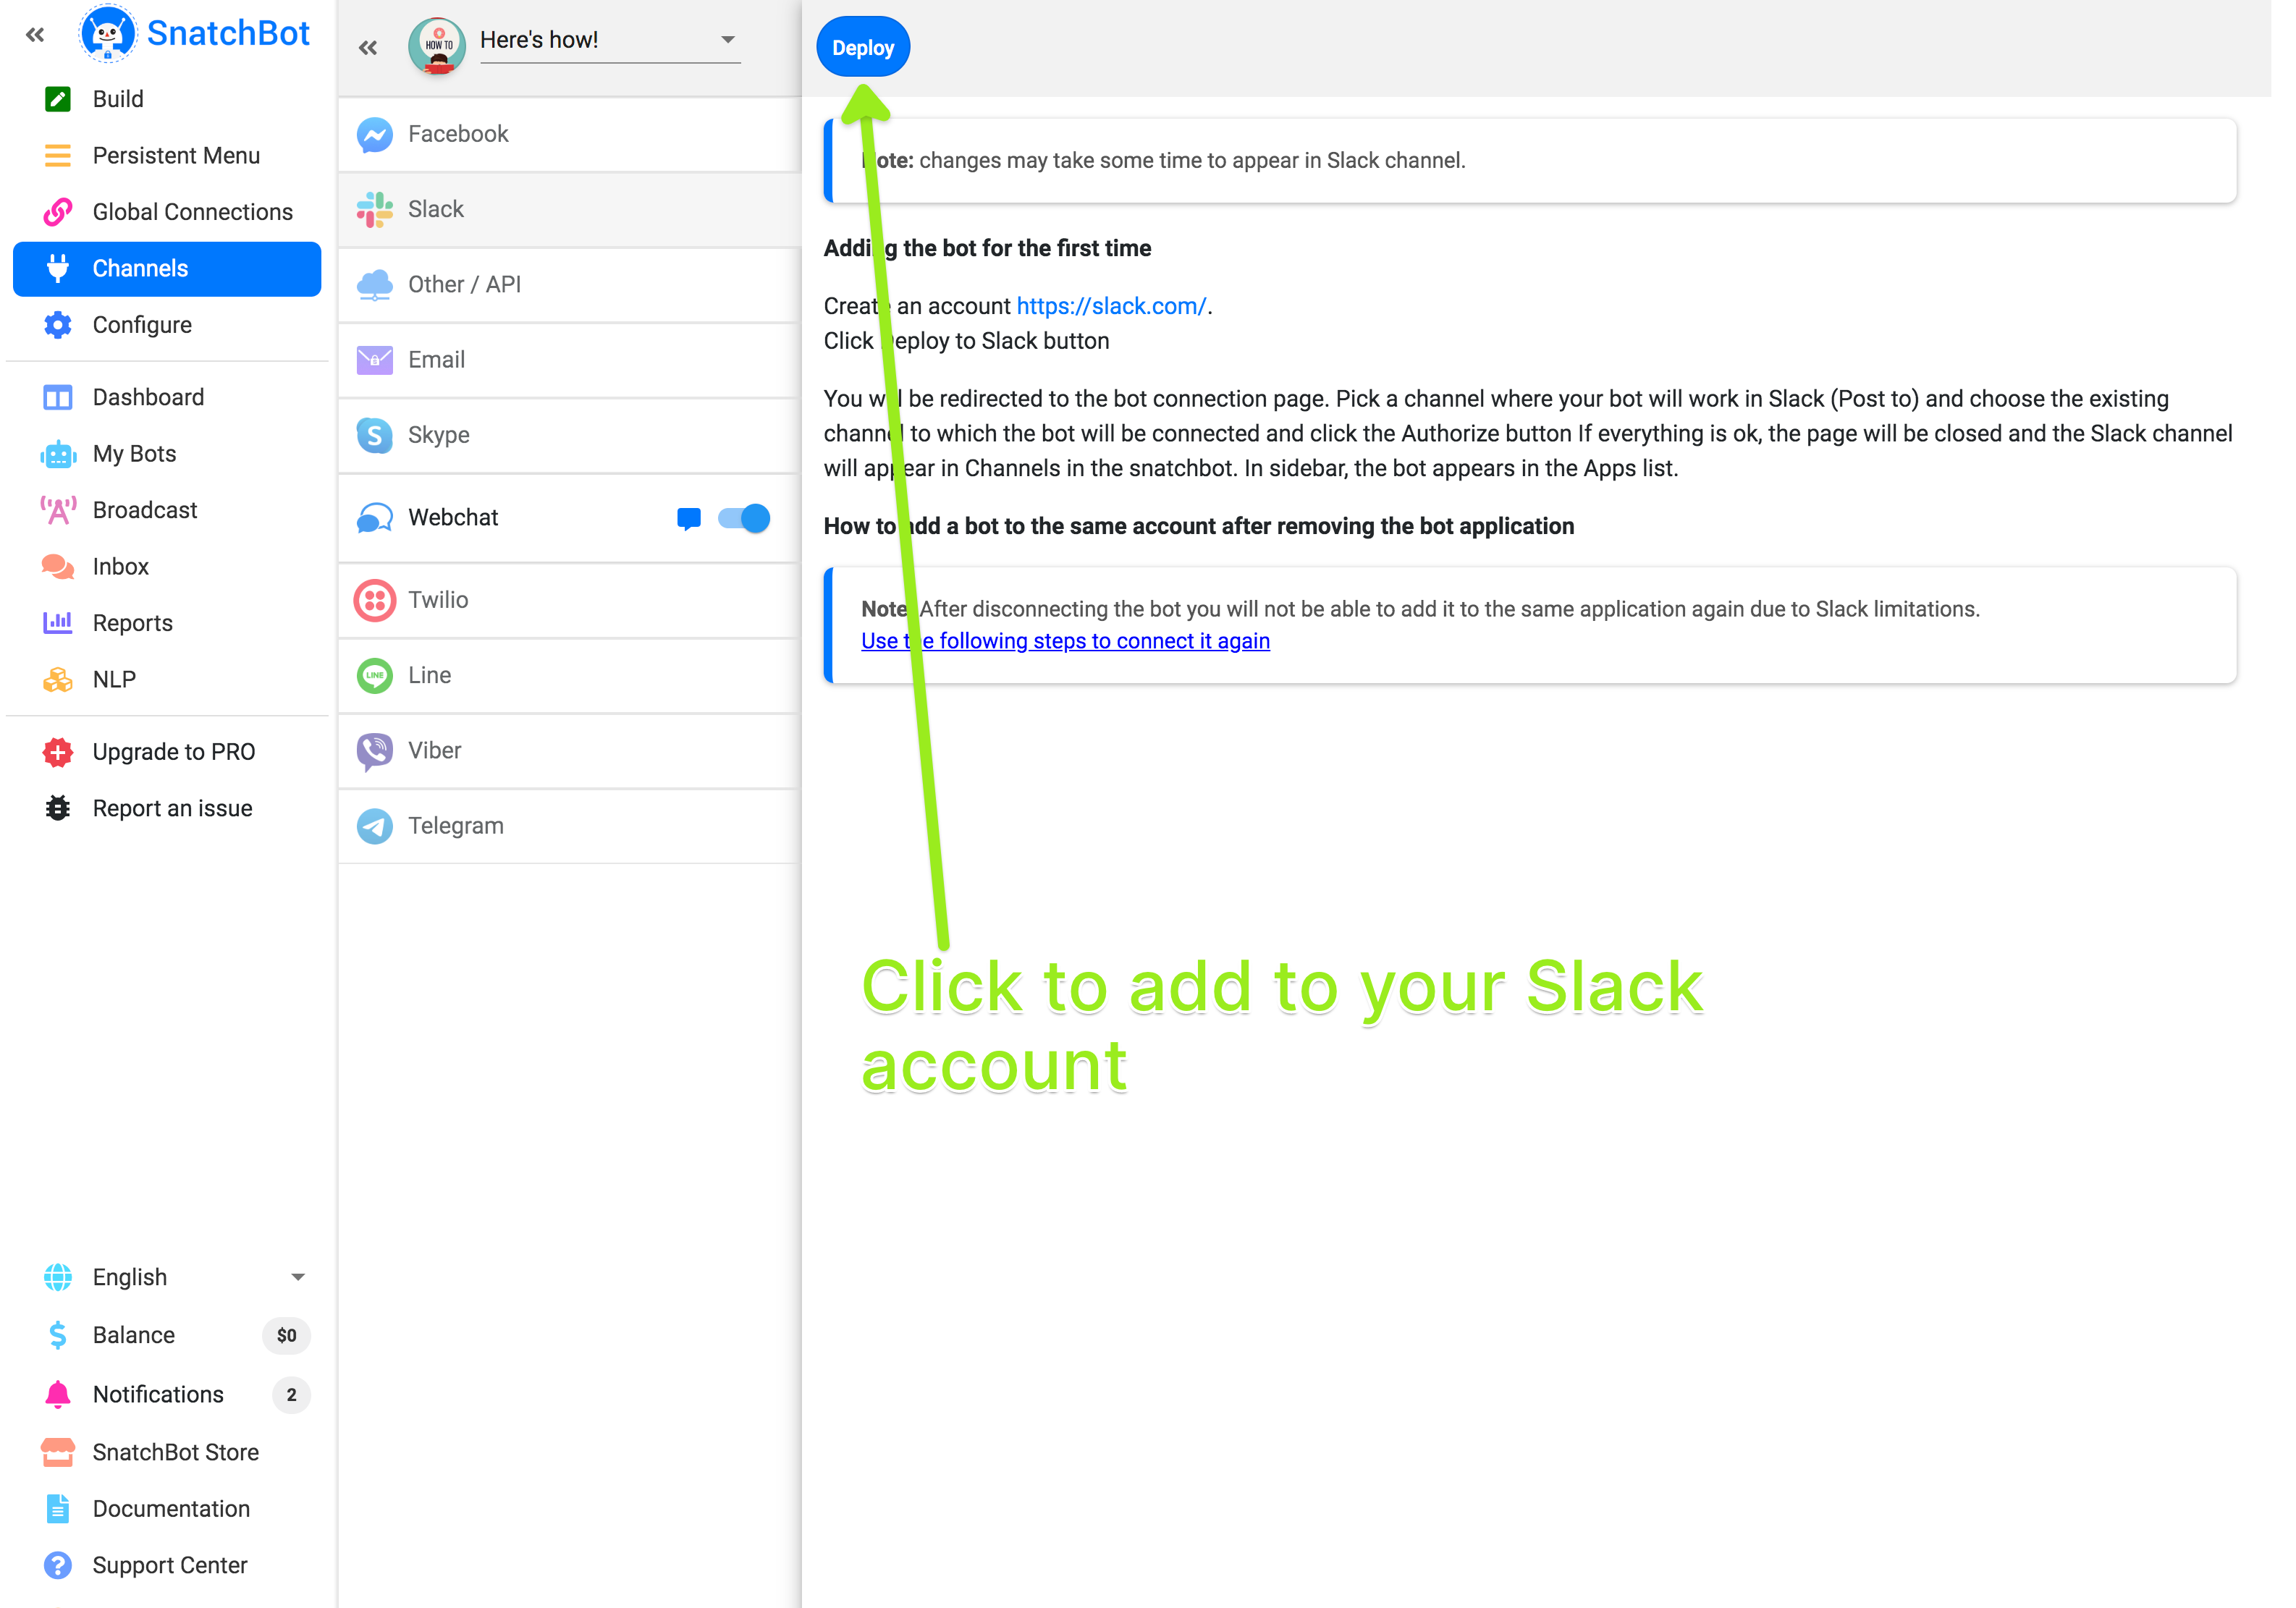
Task: Go to Global Connections section
Action: 192,212
